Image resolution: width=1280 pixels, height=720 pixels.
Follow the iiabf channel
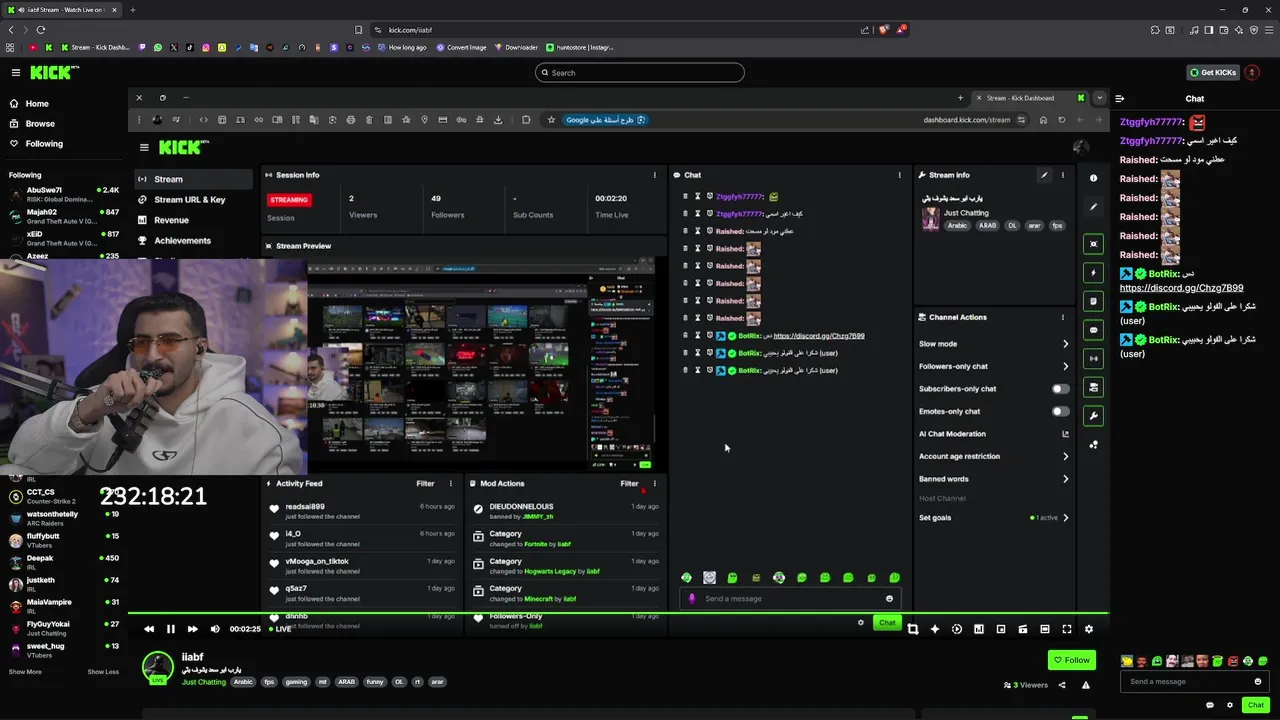pyautogui.click(x=1071, y=660)
